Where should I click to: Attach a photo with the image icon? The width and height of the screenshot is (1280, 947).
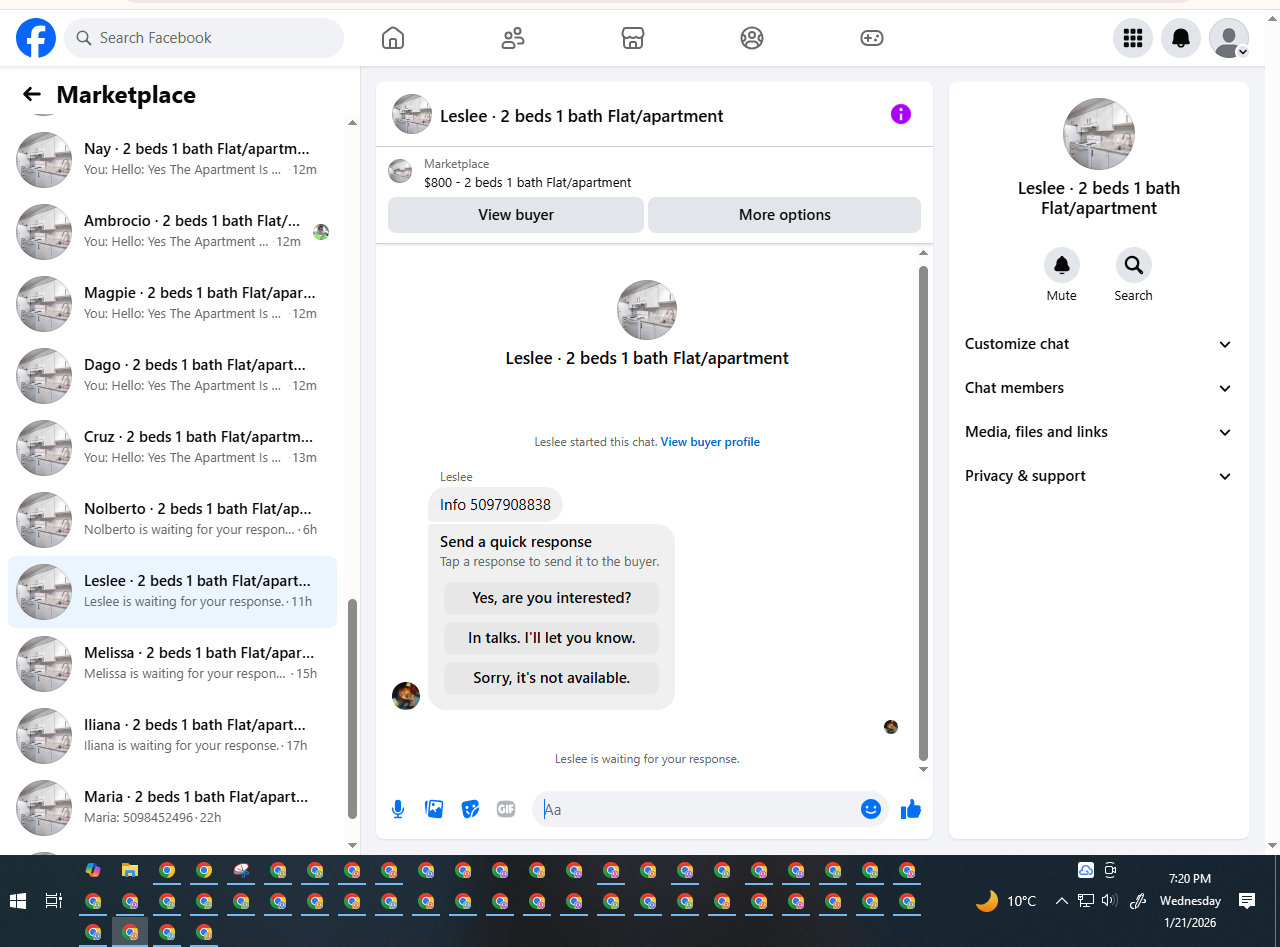434,809
